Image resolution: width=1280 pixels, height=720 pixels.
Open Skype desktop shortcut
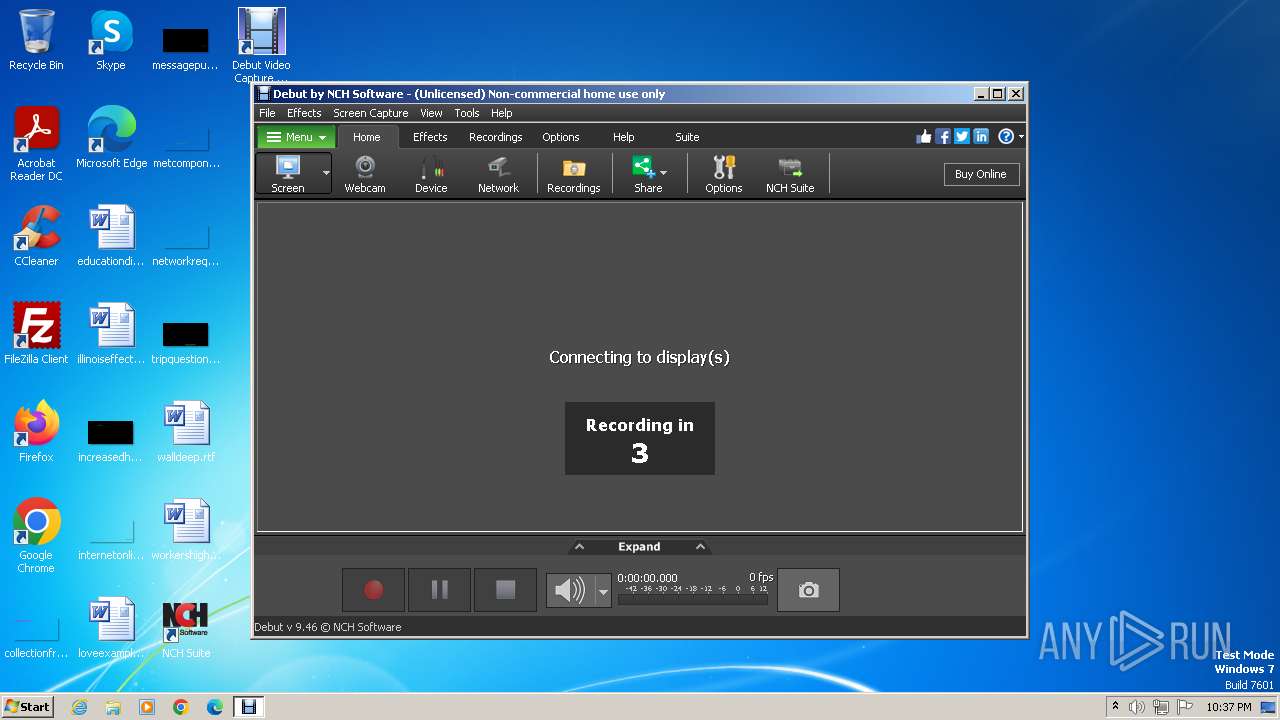click(x=111, y=40)
